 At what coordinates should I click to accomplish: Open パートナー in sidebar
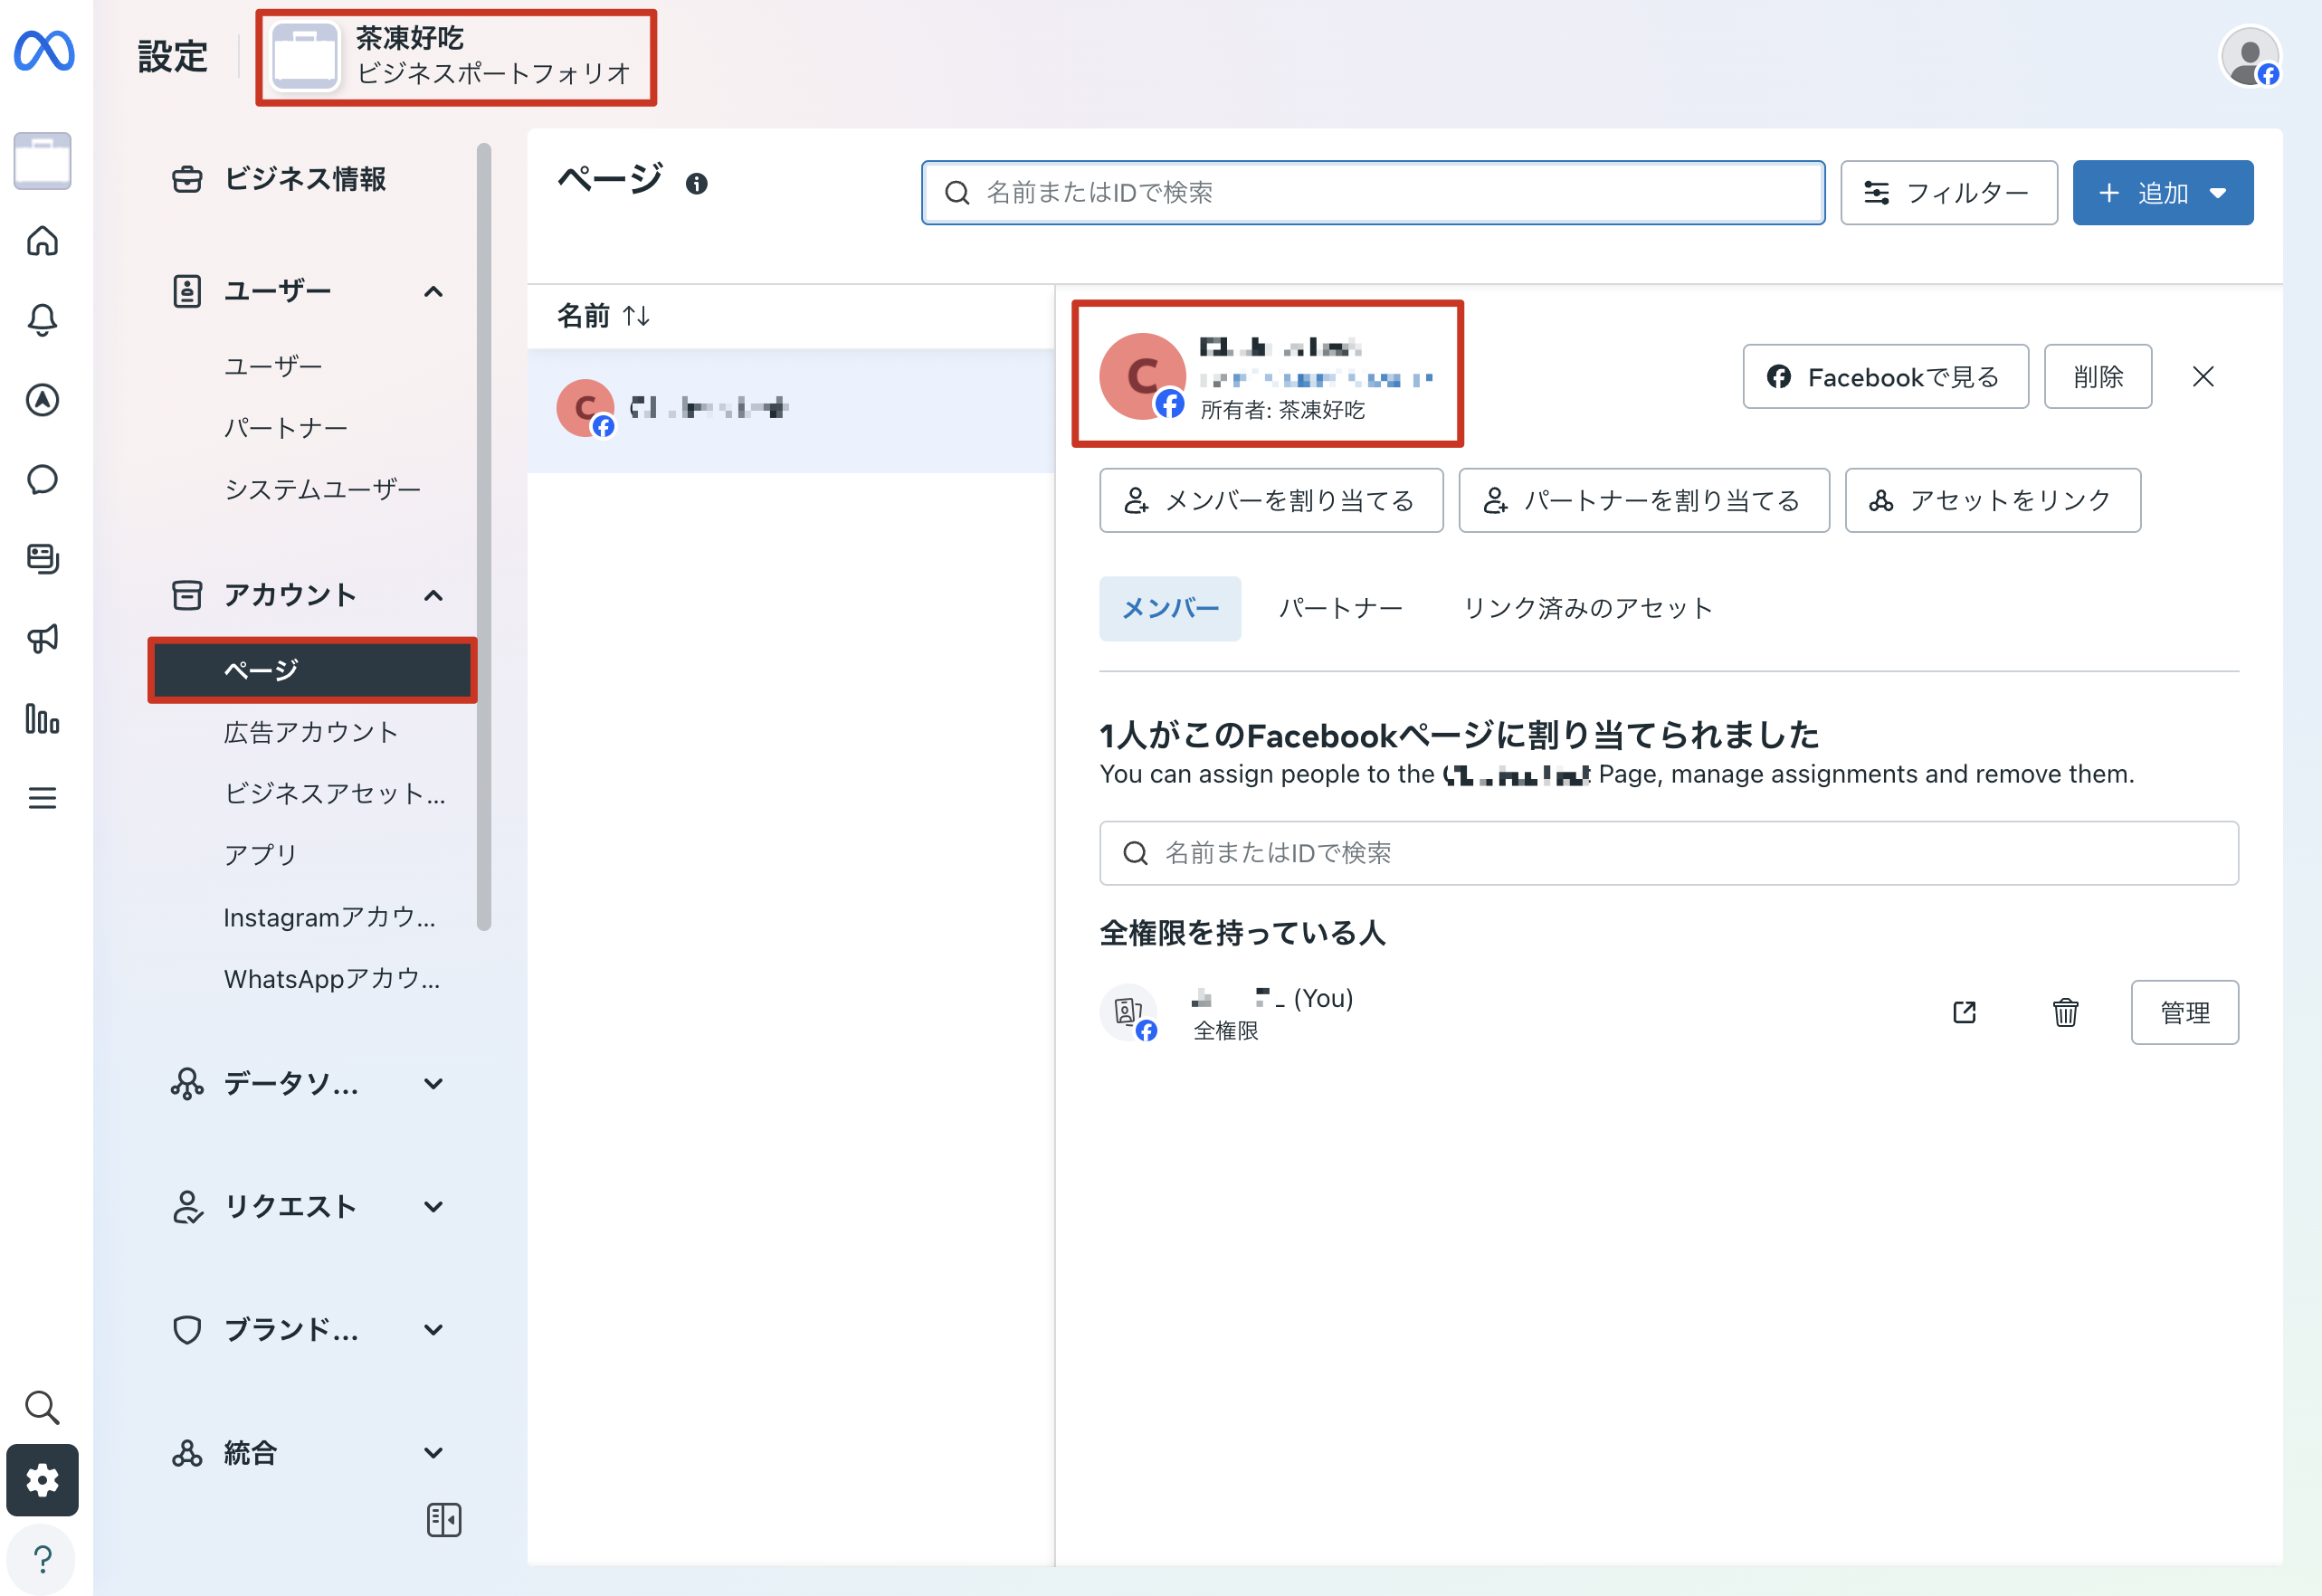coord(286,428)
